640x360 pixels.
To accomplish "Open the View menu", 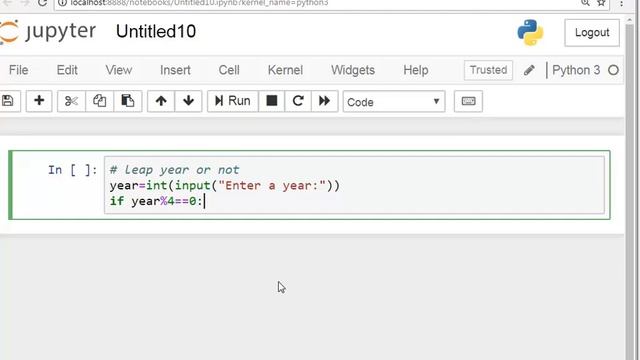I will (119, 70).
